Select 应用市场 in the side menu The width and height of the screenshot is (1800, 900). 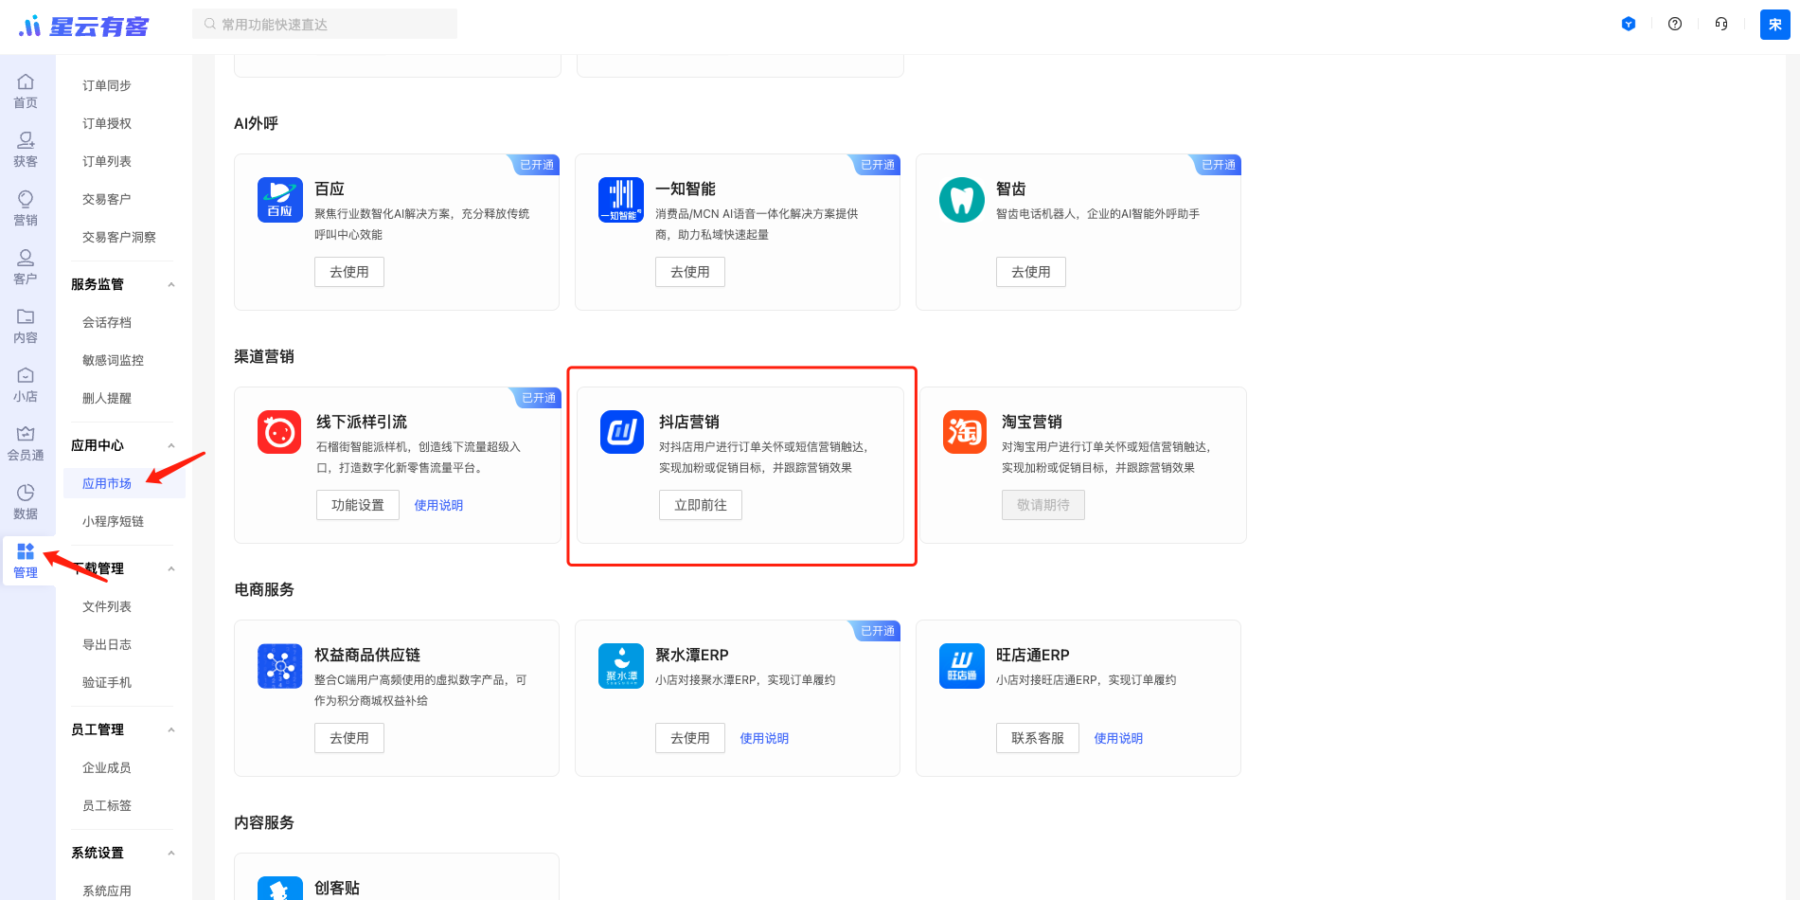(x=107, y=484)
